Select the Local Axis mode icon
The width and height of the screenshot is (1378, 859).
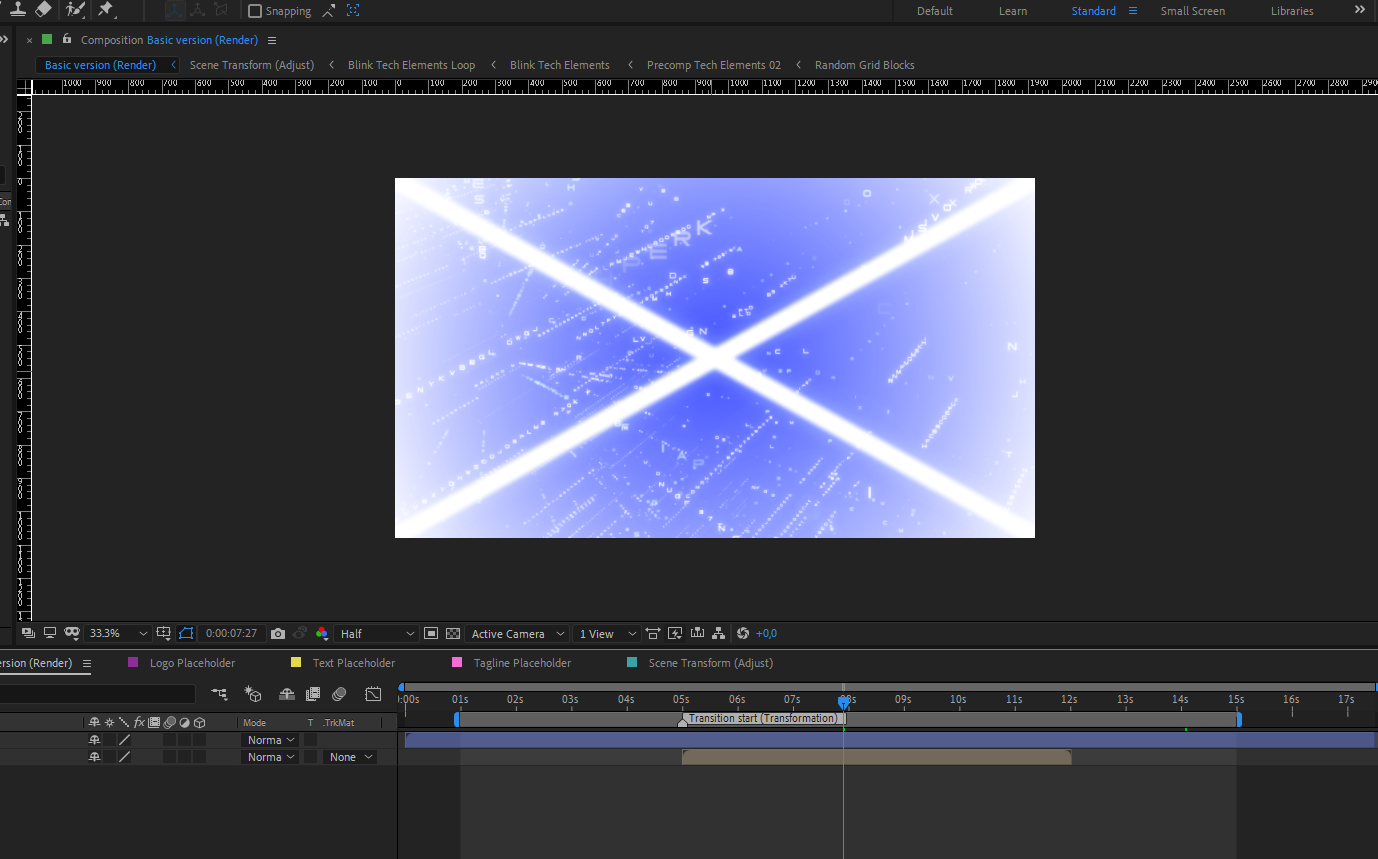click(x=174, y=10)
